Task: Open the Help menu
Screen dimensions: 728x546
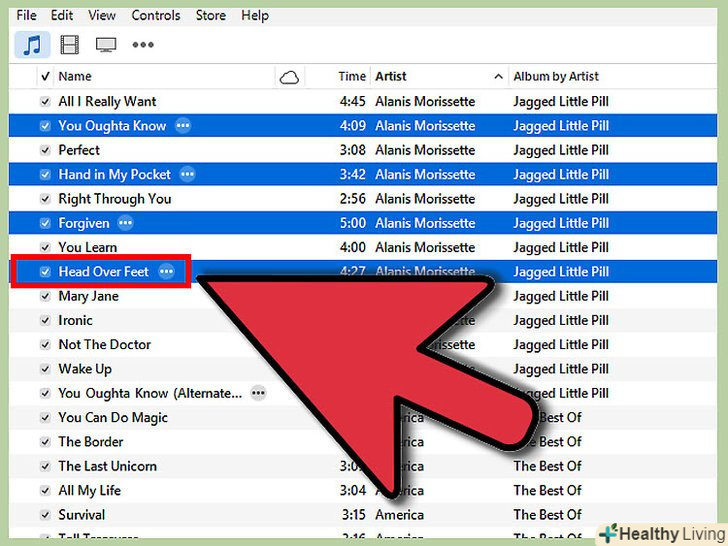Action: point(255,15)
